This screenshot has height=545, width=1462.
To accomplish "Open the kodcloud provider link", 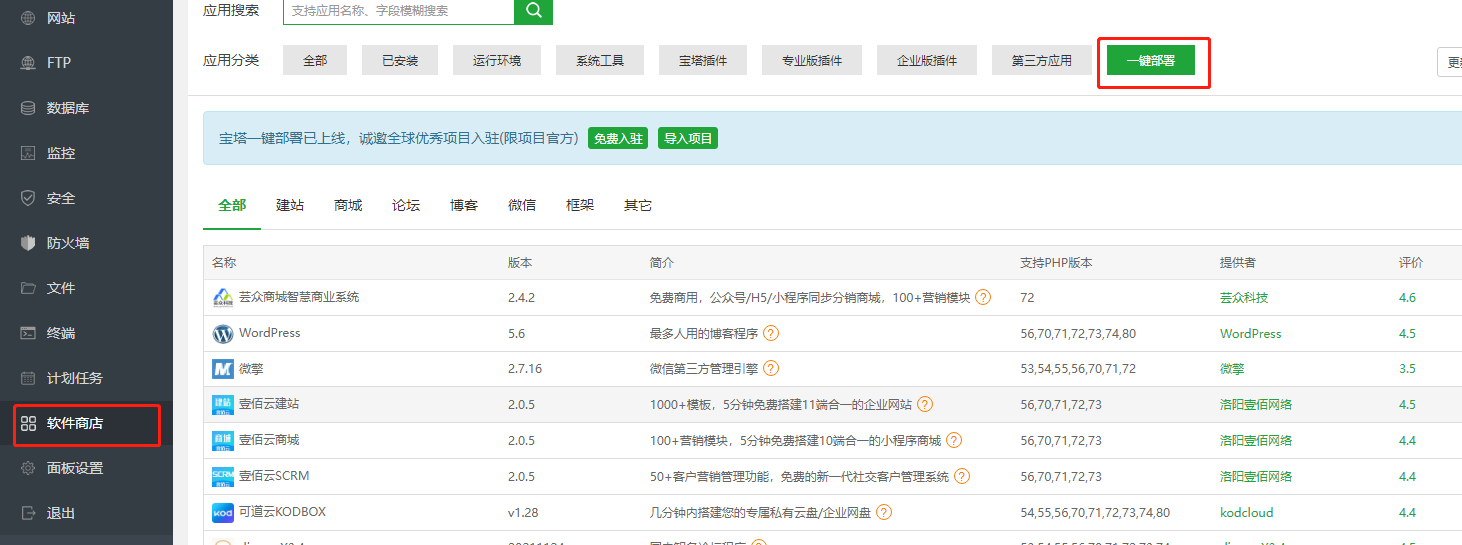I will tap(1246, 513).
